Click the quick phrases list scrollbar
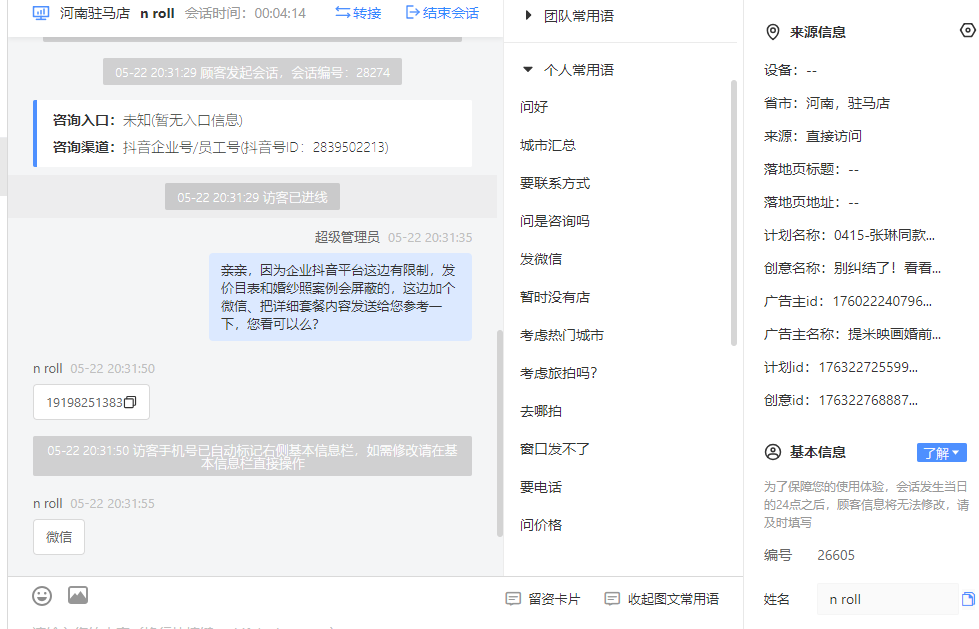 (734, 212)
